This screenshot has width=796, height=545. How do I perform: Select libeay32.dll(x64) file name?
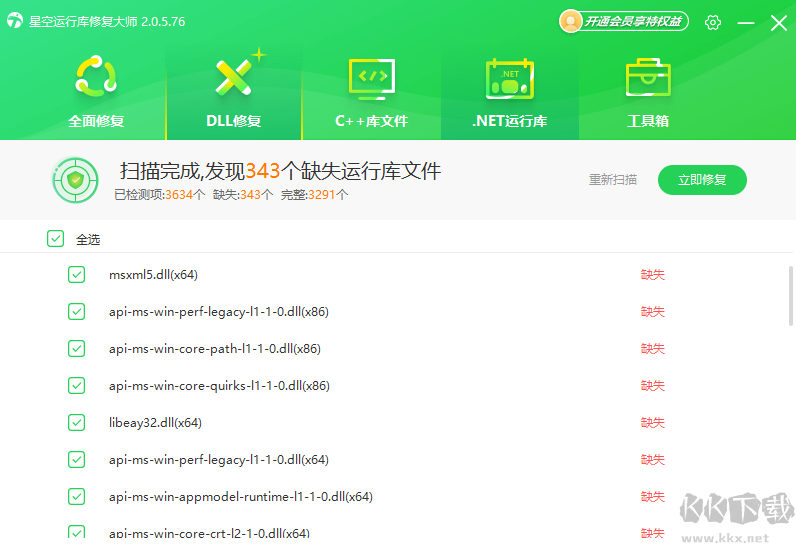[155, 423]
